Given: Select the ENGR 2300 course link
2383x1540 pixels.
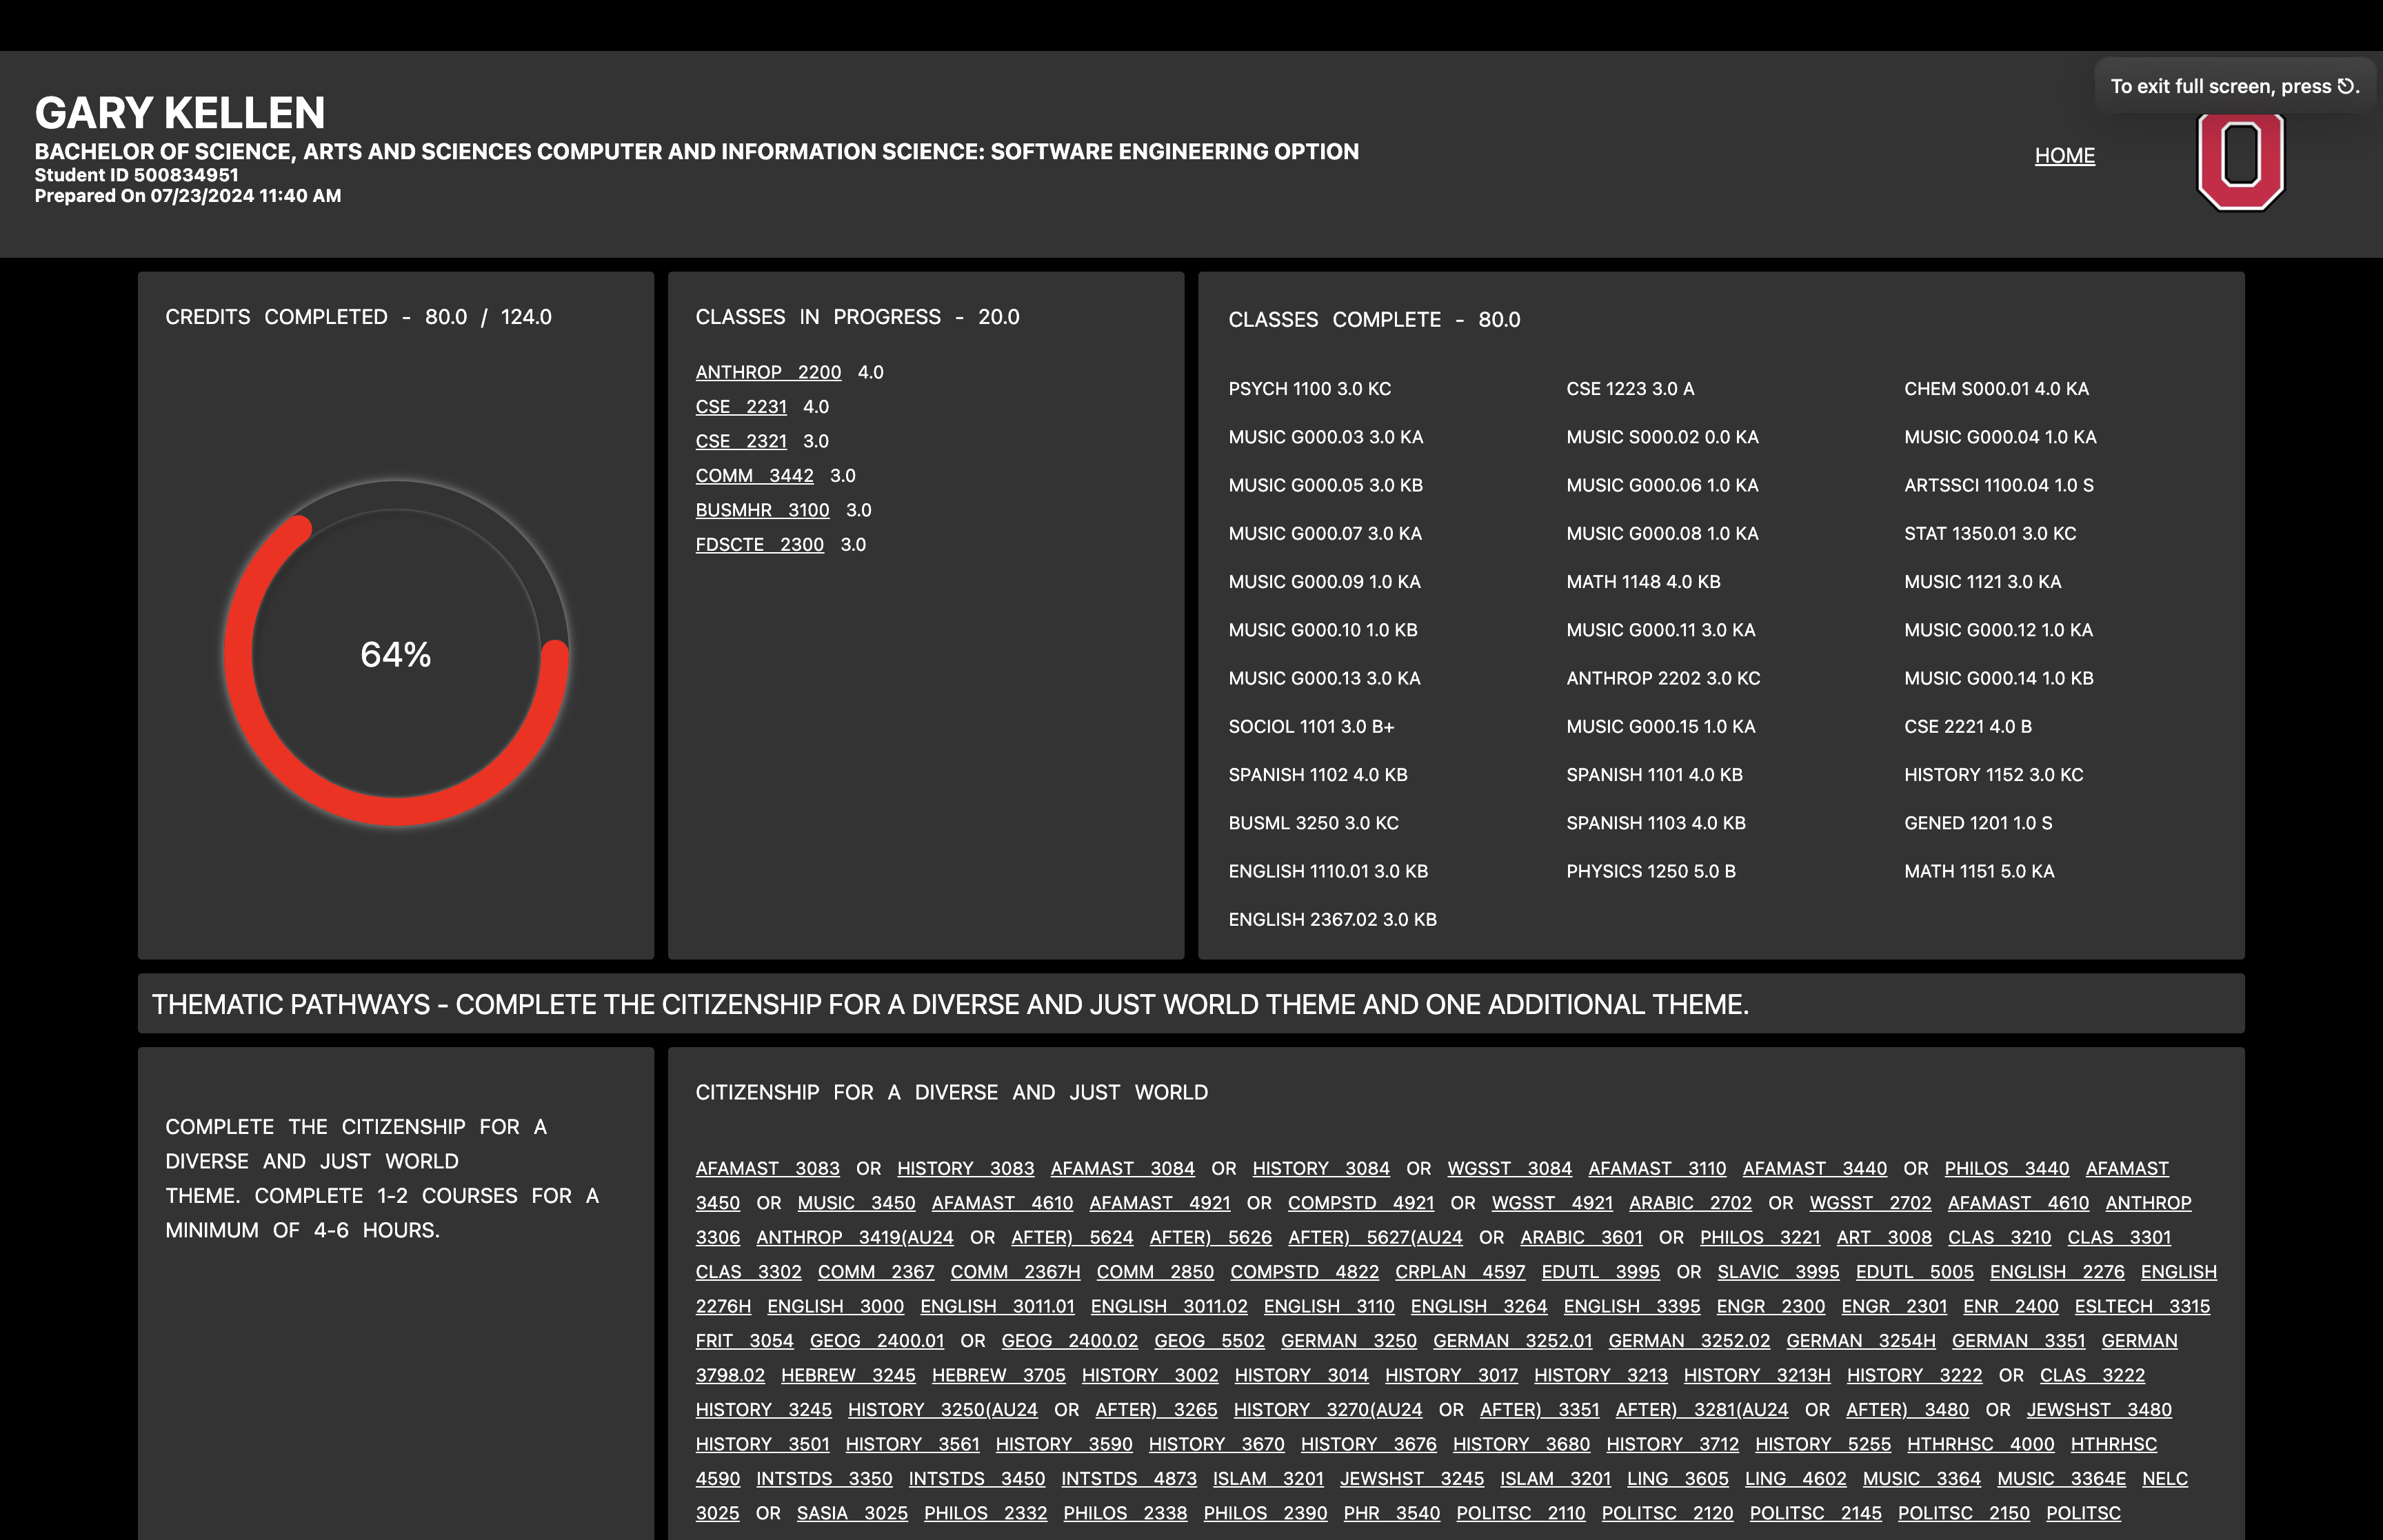Looking at the screenshot, I should 1770,1306.
